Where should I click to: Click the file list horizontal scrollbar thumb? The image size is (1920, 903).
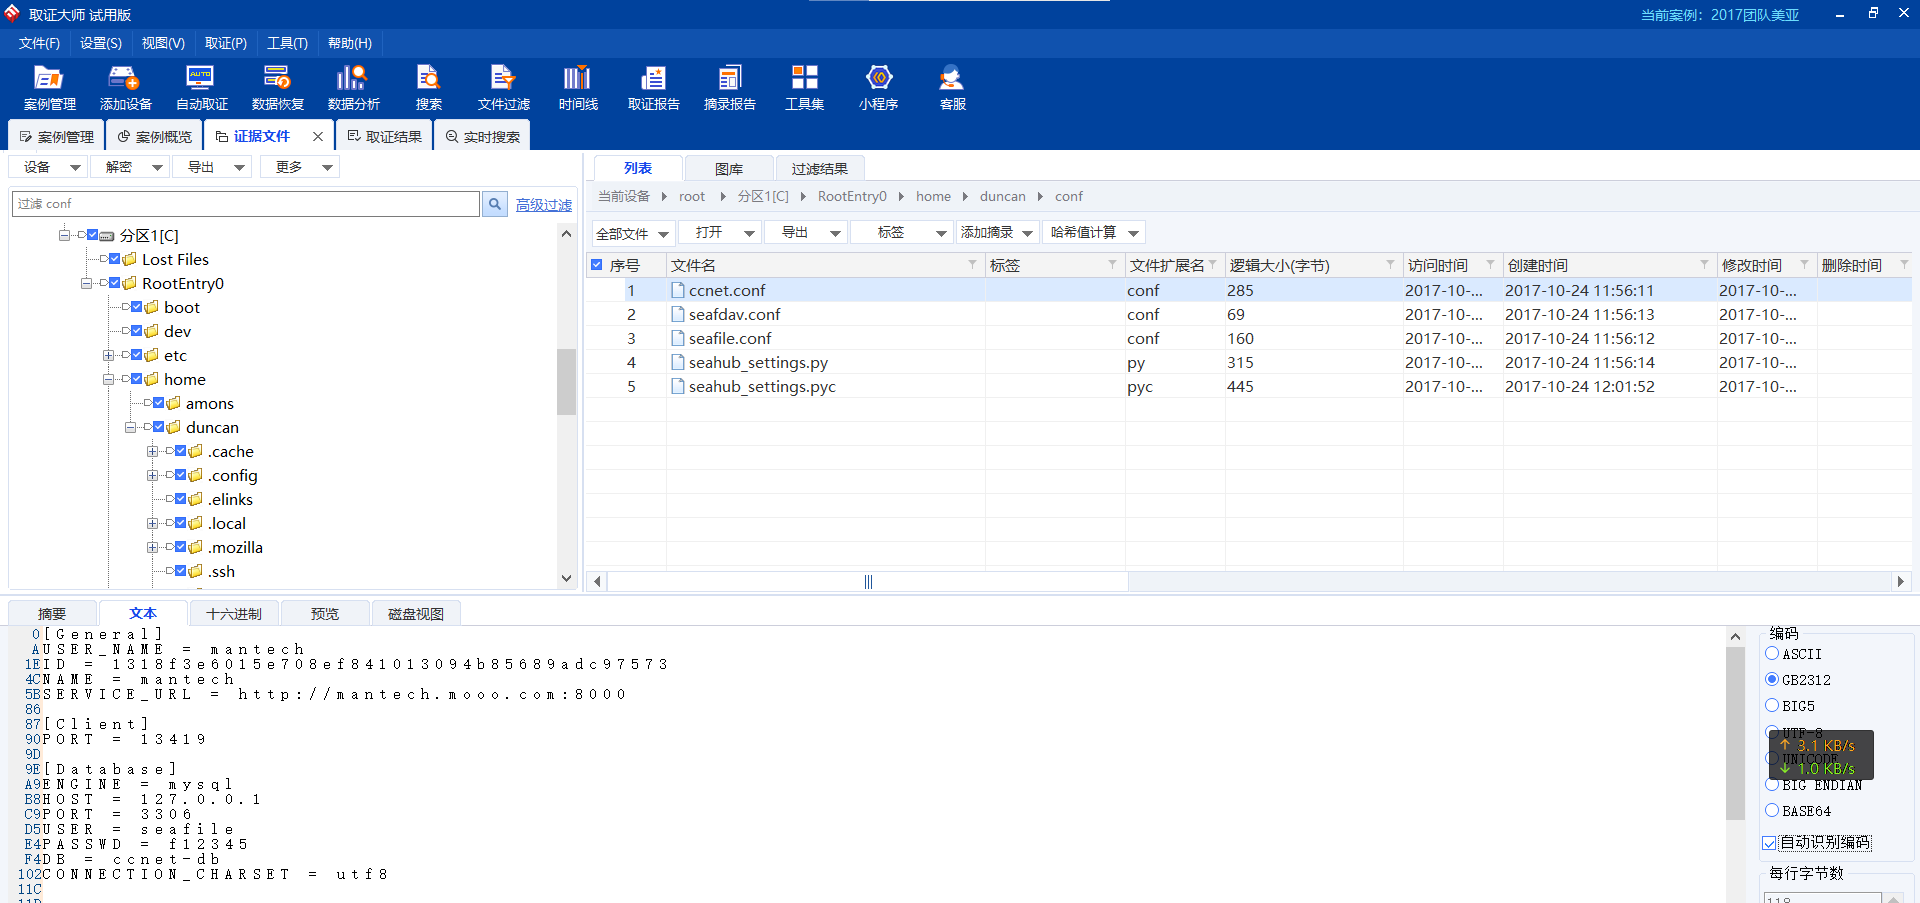[x=867, y=581]
